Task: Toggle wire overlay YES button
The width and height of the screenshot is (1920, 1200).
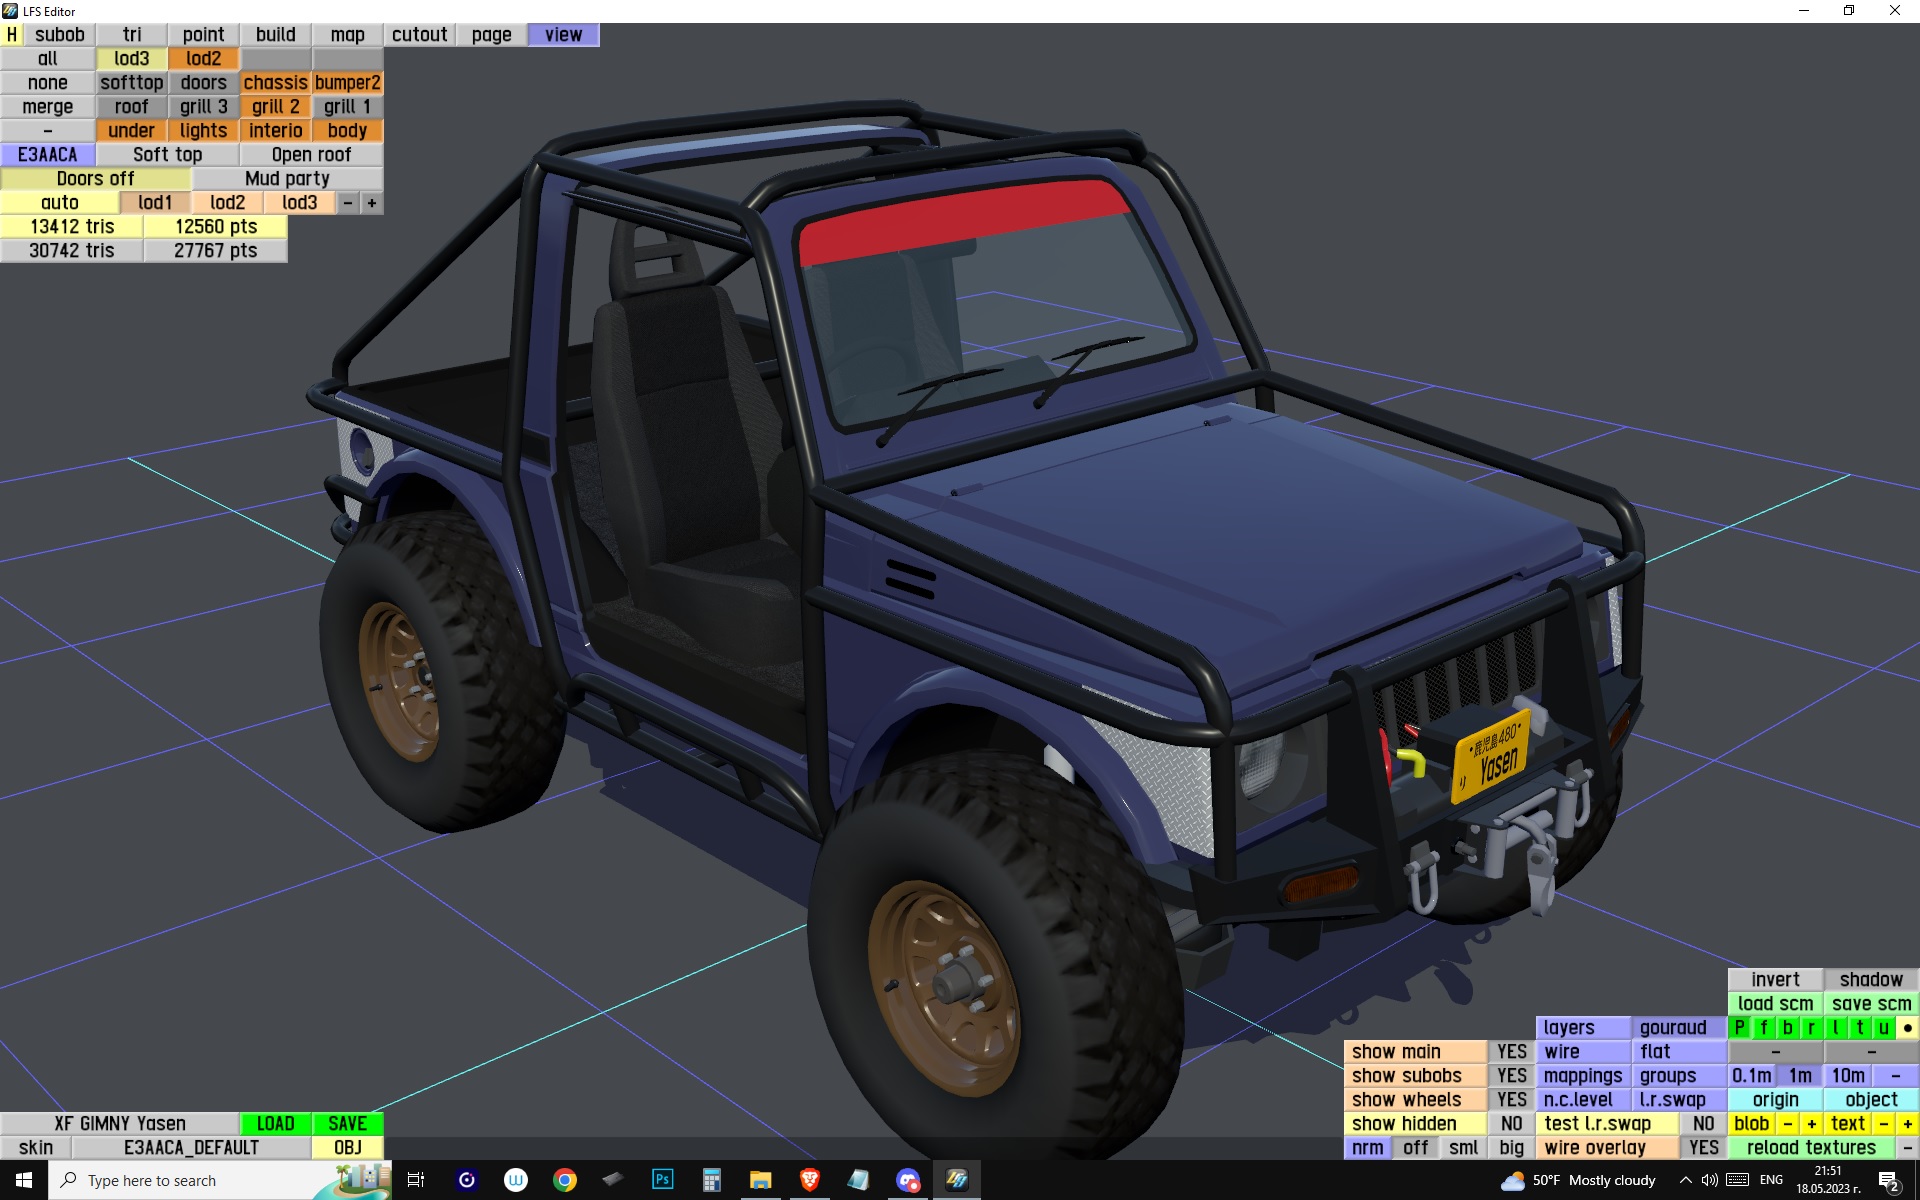Action: (x=1703, y=1148)
